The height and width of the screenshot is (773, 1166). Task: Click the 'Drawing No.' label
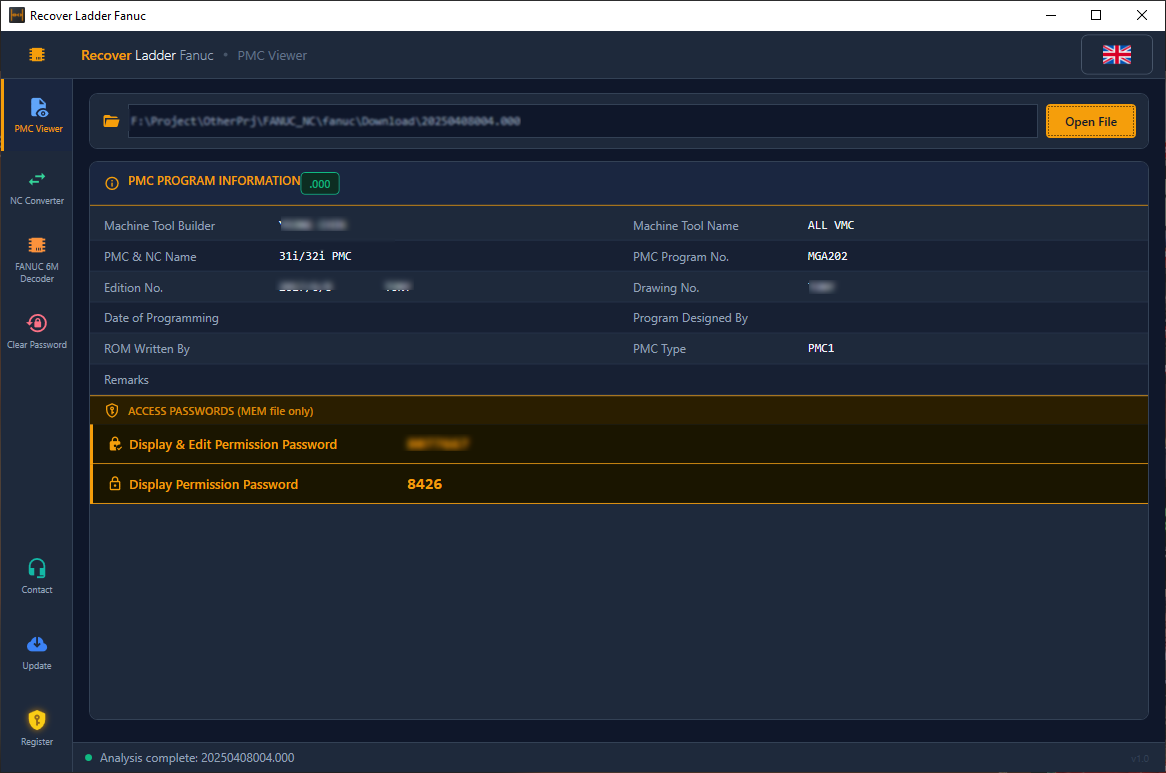(x=666, y=288)
